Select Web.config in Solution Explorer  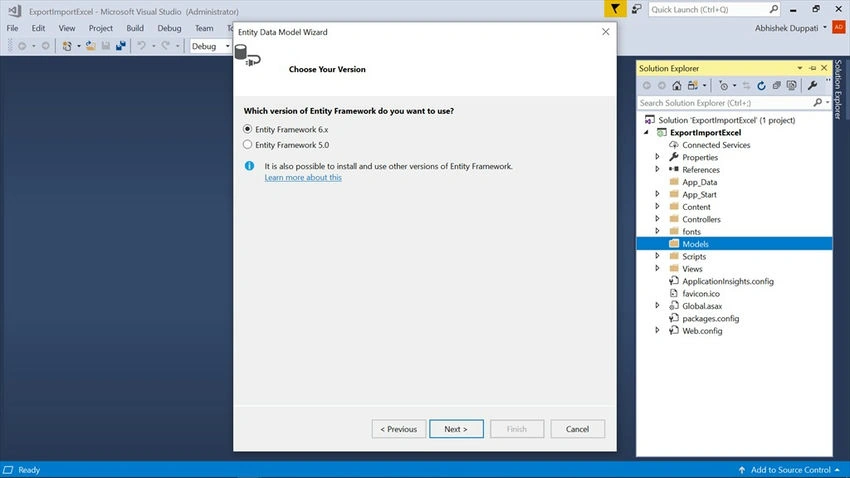[x=702, y=331]
